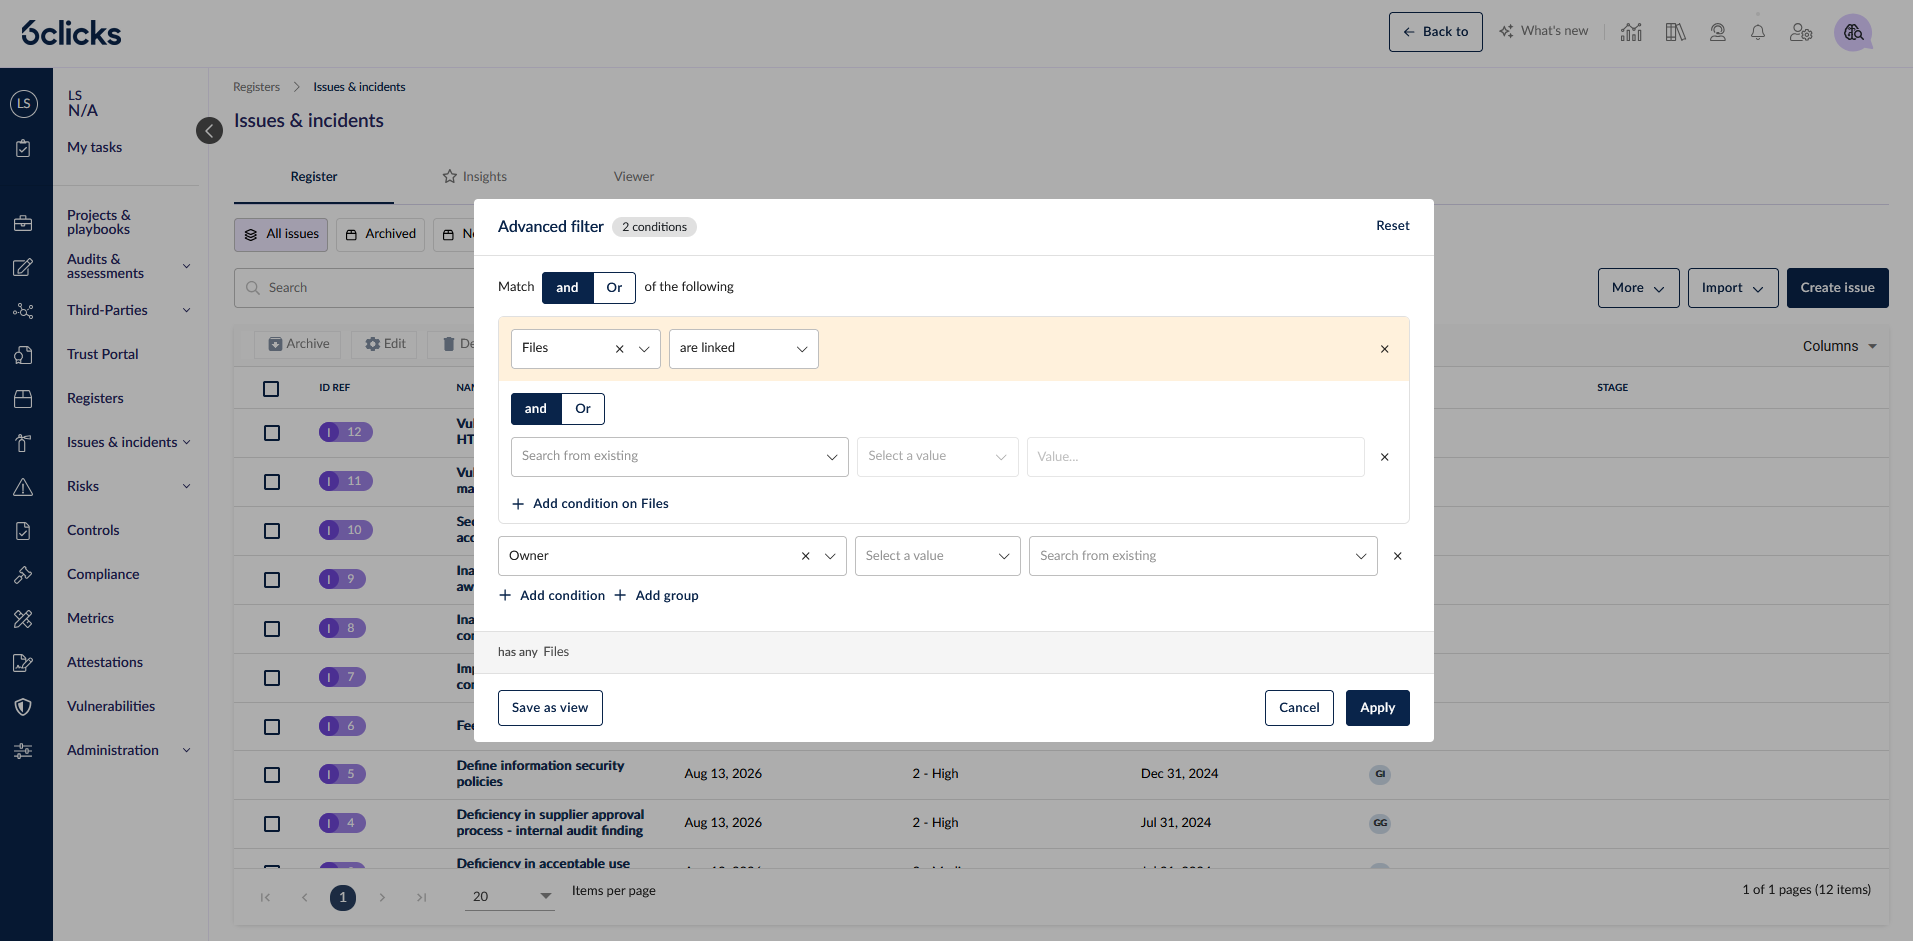Click Save as view button
The width and height of the screenshot is (1913, 941).
tap(550, 708)
